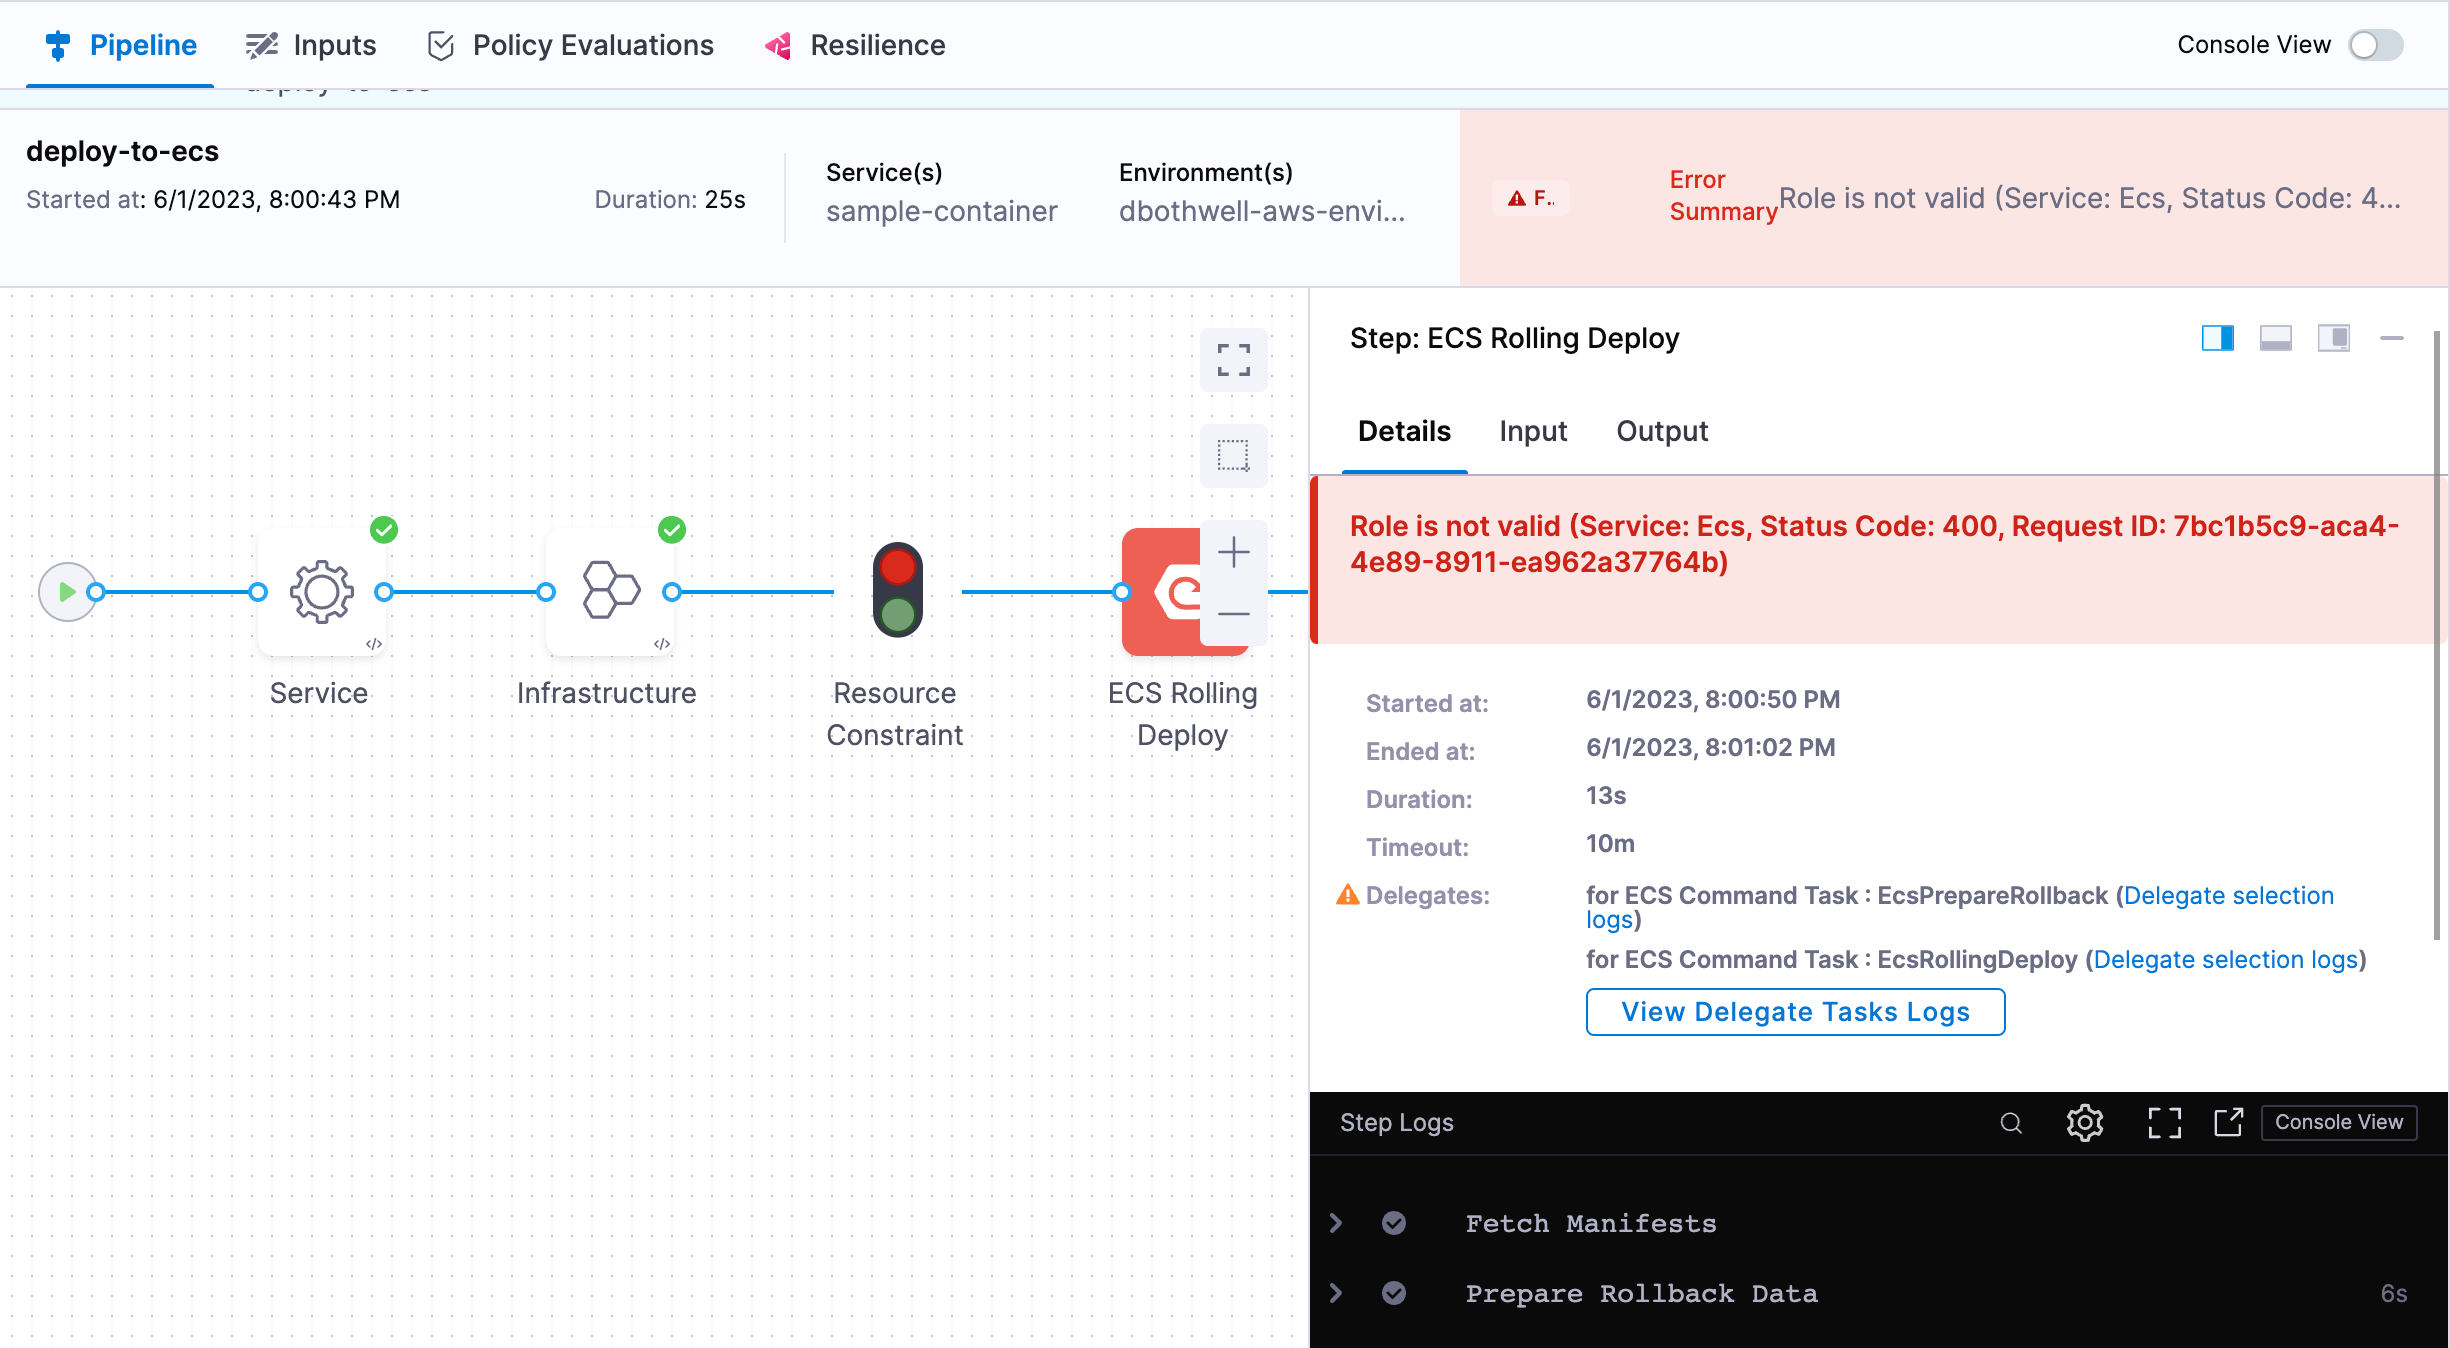The width and height of the screenshot is (2450, 1348).
Task: Select the Infrastructure stage hexagon icon
Action: tap(610, 592)
